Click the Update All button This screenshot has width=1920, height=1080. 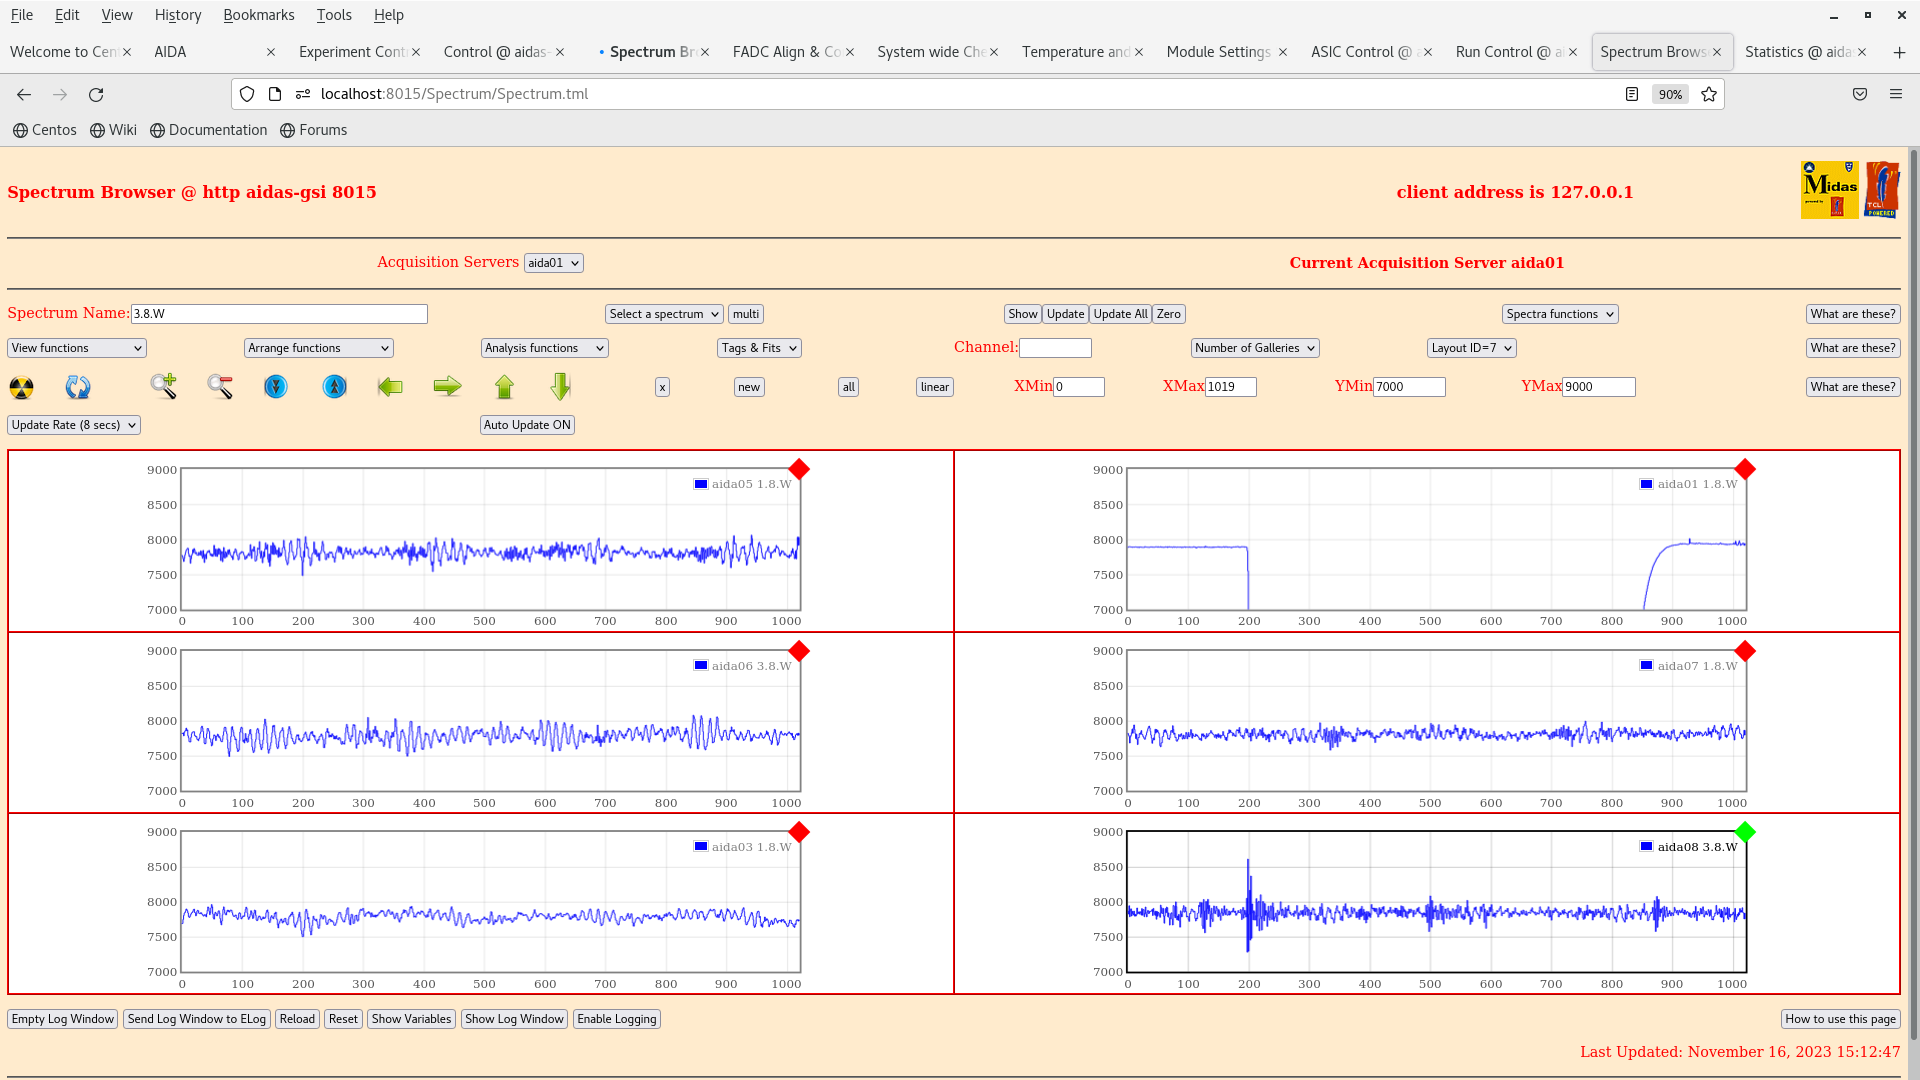coord(1120,314)
